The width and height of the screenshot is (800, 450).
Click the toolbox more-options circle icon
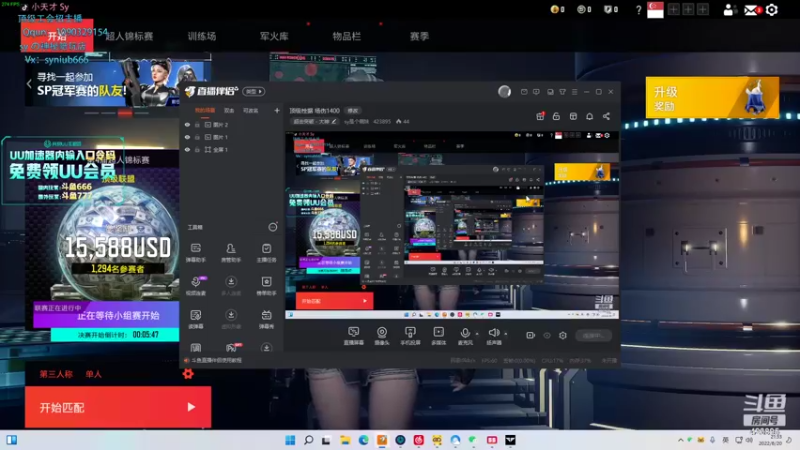tap(273, 227)
